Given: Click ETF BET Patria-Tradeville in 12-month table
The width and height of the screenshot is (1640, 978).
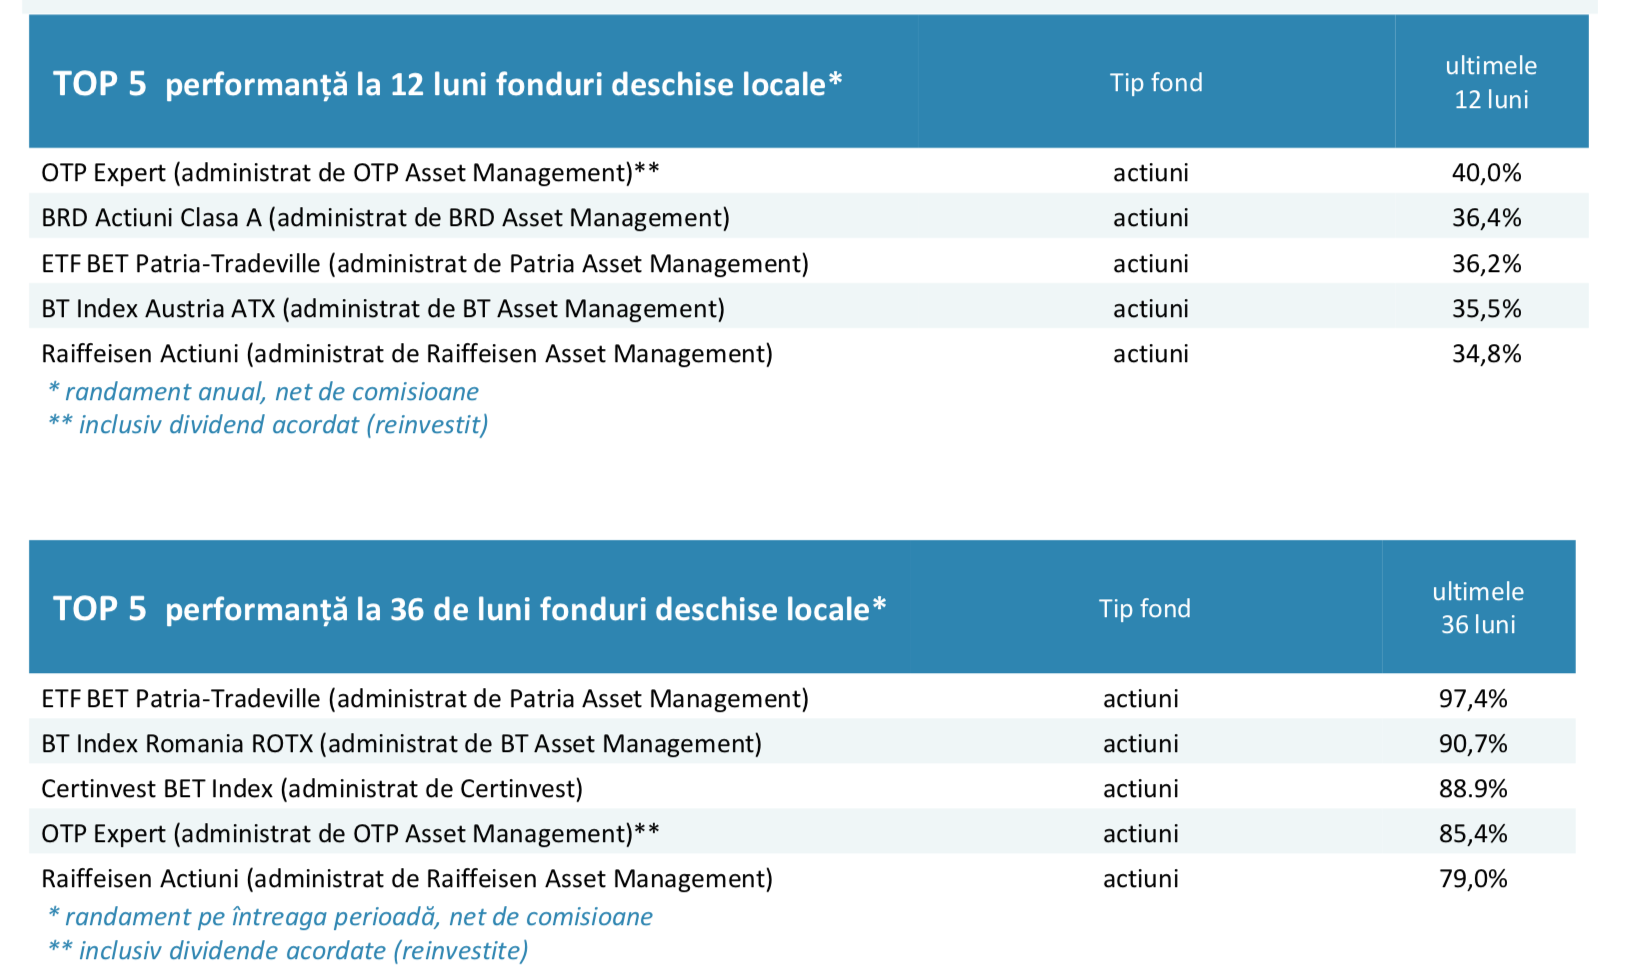Looking at the screenshot, I should [425, 264].
